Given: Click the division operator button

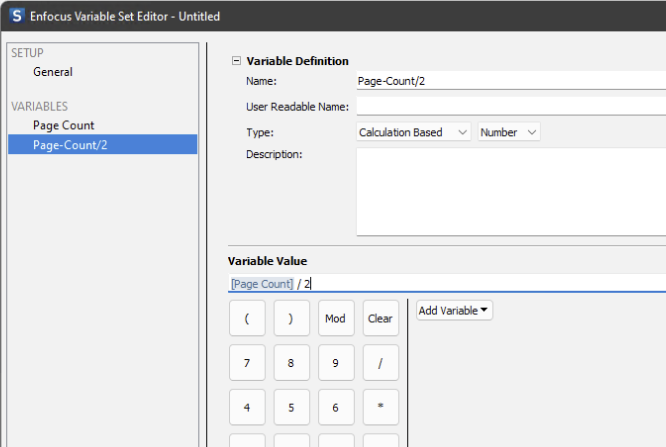Looking at the screenshot, I should point(381,362).
